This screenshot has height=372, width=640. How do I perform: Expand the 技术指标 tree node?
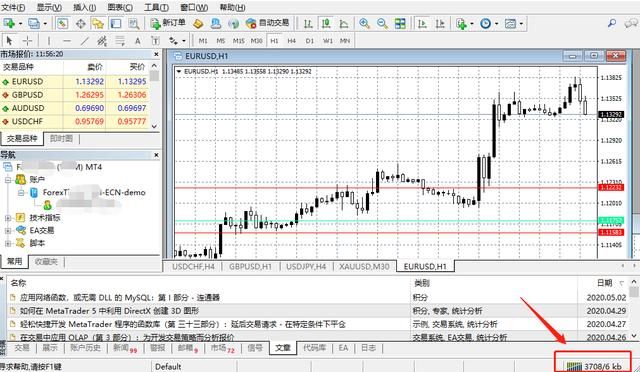tap(8, 218)
